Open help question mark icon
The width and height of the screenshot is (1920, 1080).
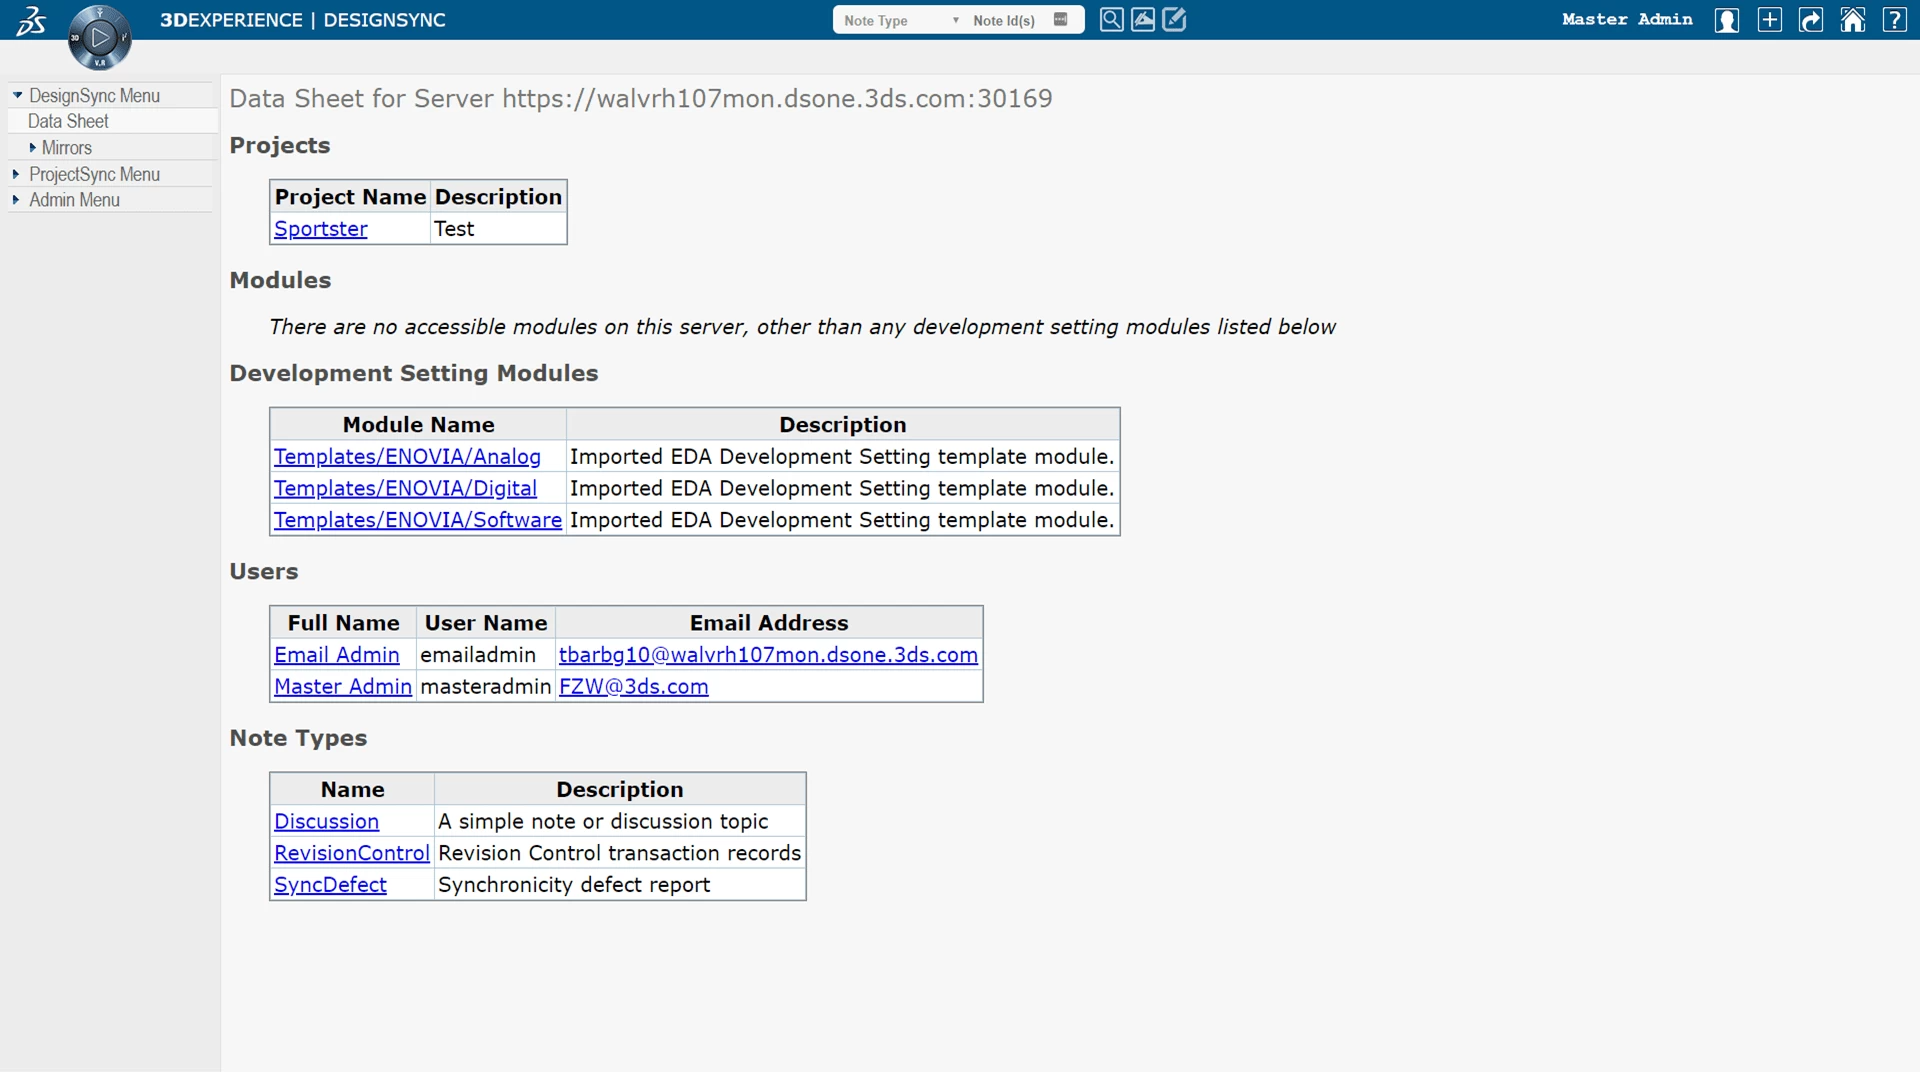coord(1894,20)
